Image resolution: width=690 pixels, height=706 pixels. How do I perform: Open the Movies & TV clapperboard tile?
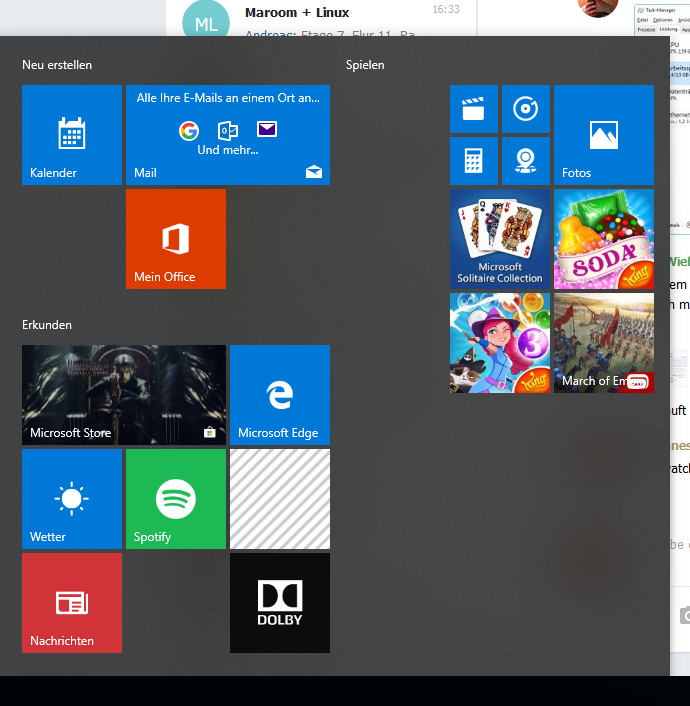(474, 109)
